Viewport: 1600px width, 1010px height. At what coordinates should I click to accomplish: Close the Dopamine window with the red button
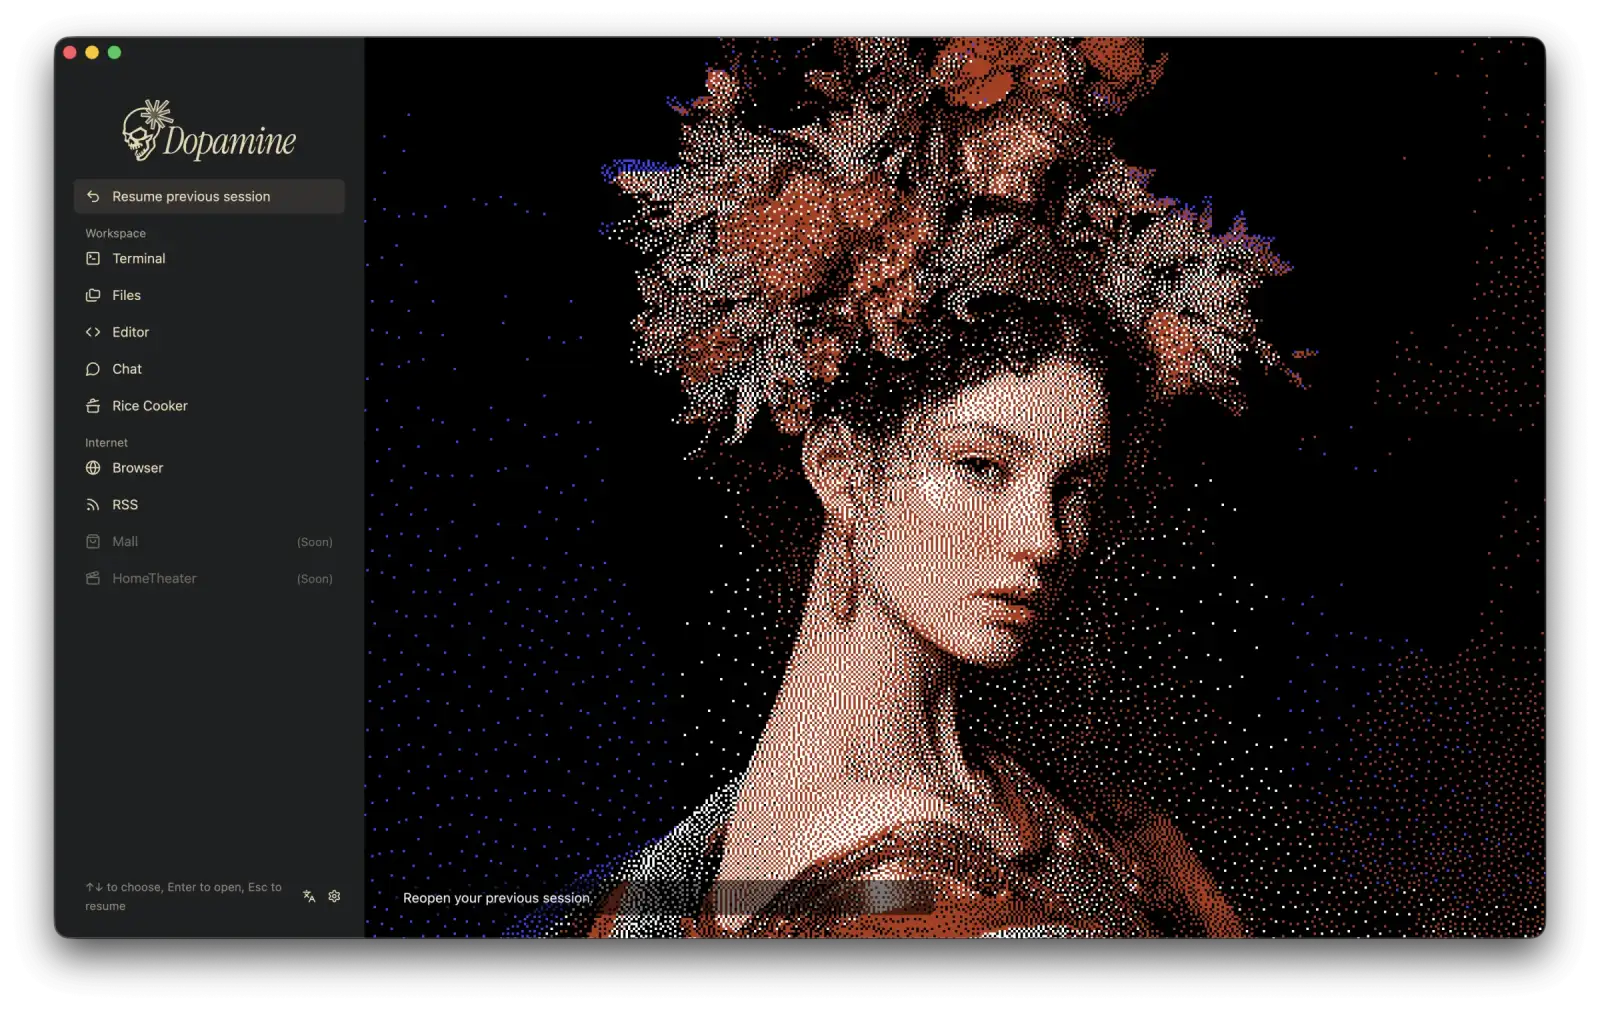(70, 52)
